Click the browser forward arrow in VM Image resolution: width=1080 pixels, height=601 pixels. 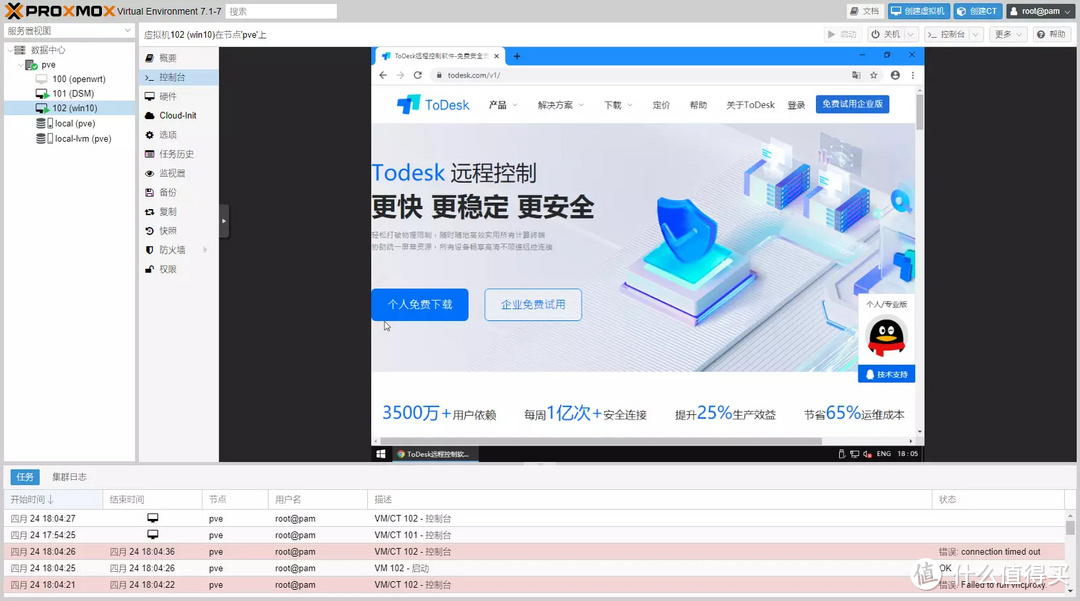tap(400, 75)
